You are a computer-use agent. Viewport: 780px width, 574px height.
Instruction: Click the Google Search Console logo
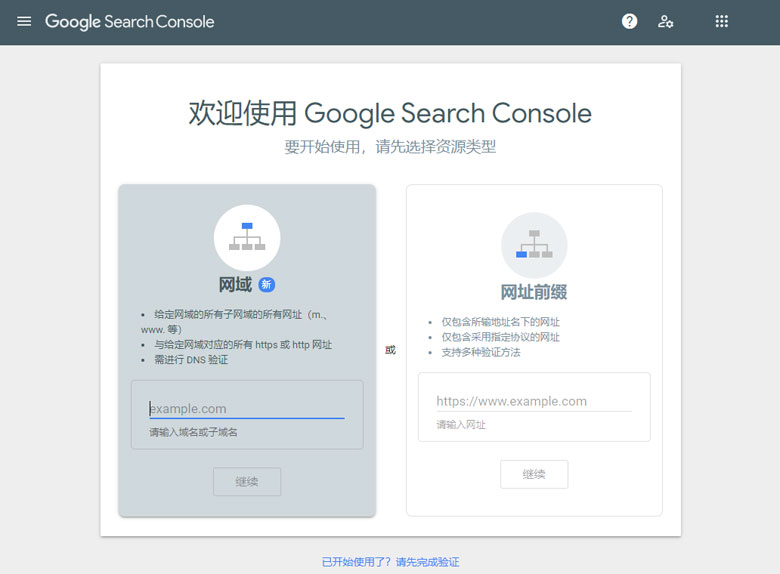(x=129, y=21)
